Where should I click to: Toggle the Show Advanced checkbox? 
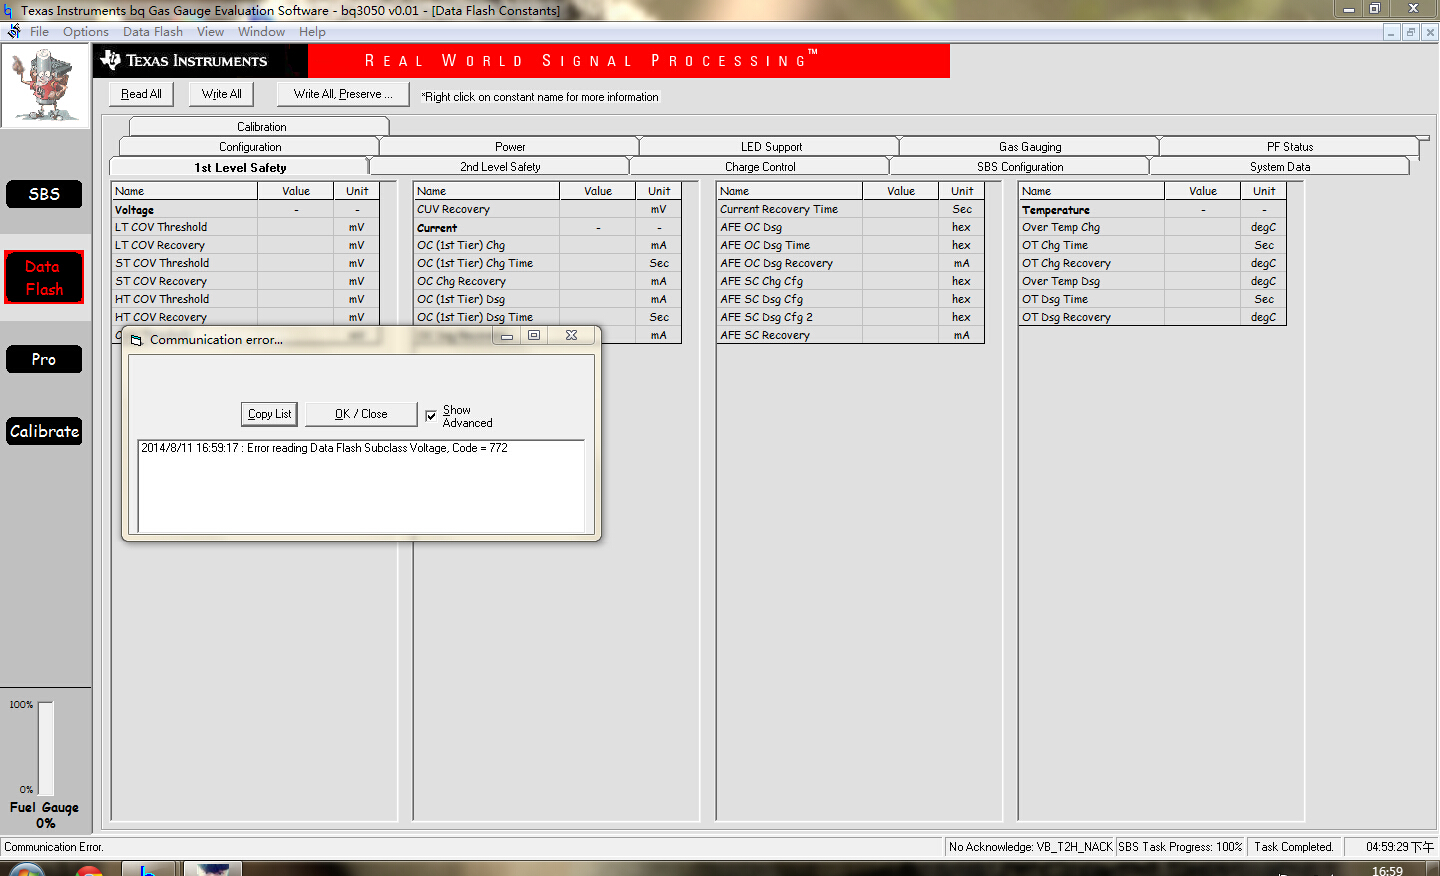(431, 416)
